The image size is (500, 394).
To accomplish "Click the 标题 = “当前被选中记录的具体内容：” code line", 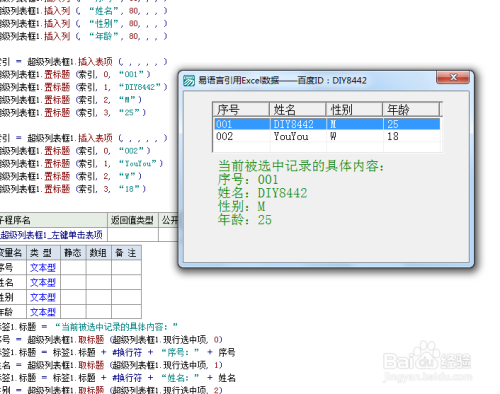I will (x=89, y=326).
